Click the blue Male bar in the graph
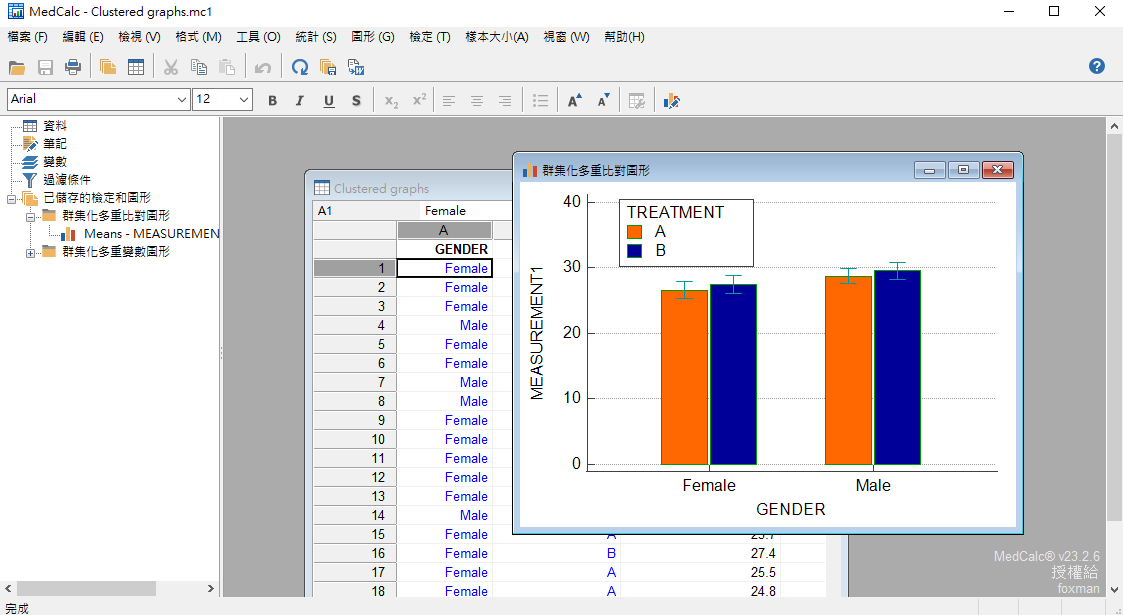This screenshot has width=1123, height=615. [897, 367]
